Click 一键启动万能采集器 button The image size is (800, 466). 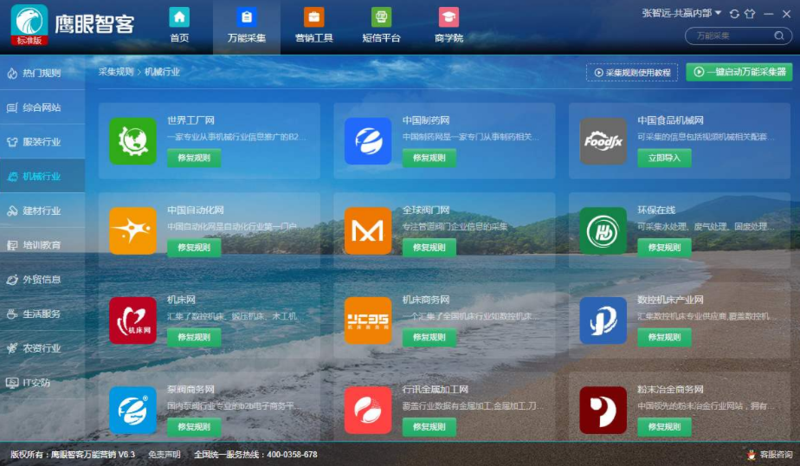[739, 72]
